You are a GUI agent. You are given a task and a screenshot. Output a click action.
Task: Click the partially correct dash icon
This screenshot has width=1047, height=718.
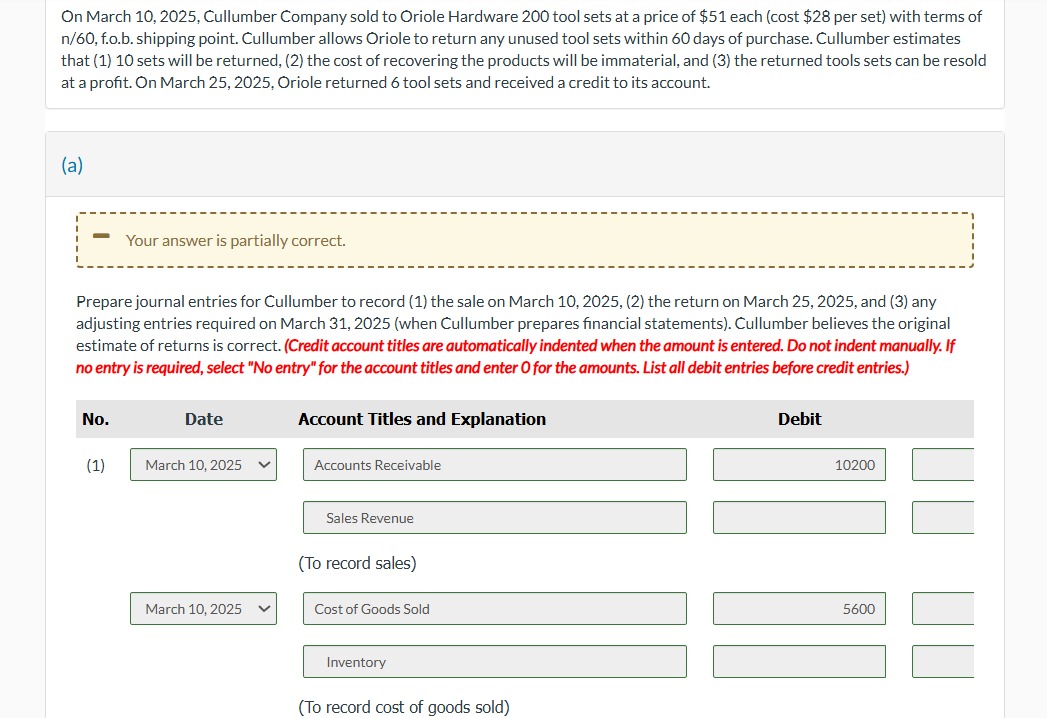101,236
